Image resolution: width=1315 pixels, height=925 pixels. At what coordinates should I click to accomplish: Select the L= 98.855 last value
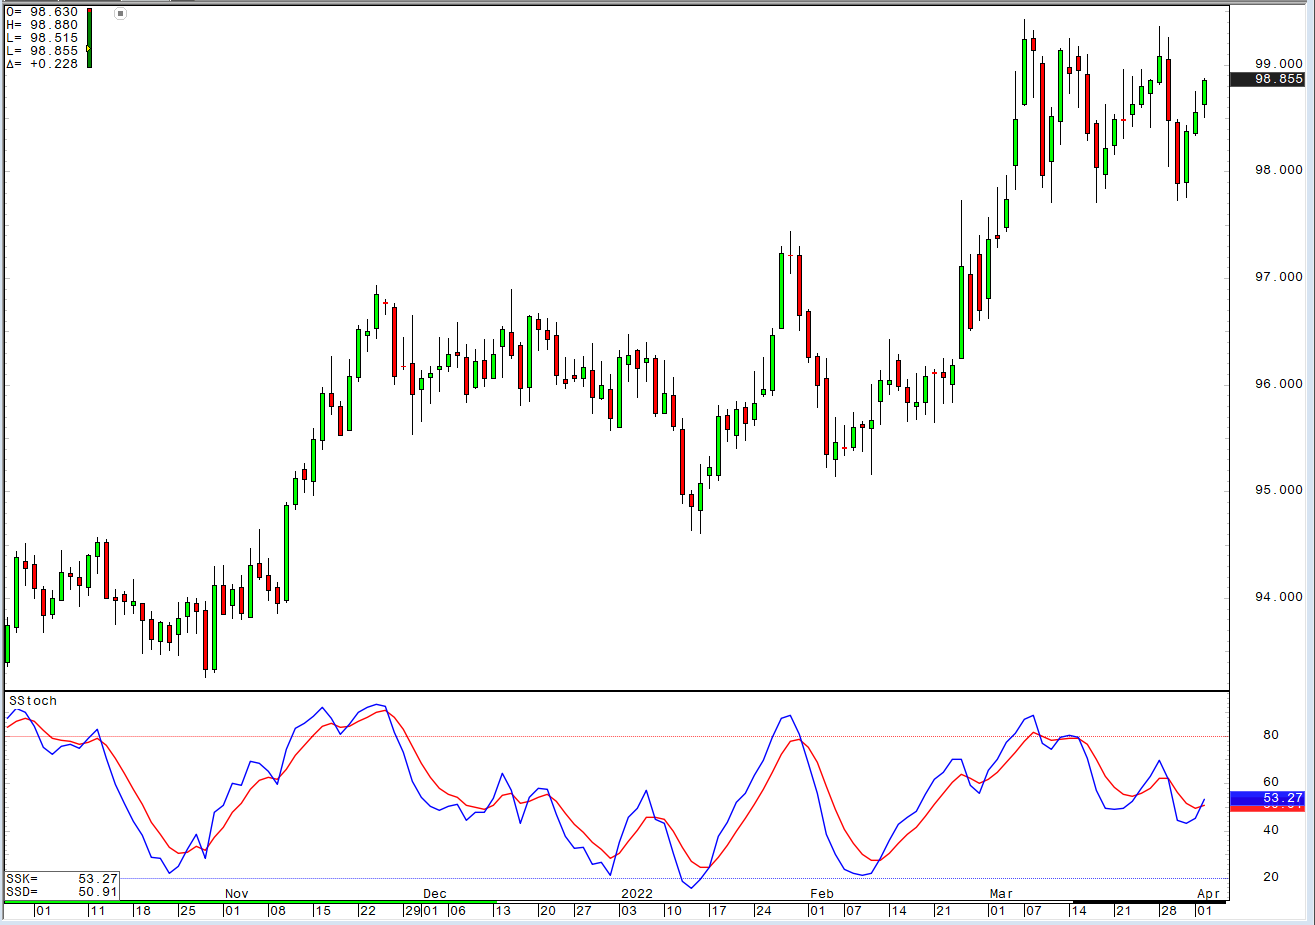click(42, 51)
